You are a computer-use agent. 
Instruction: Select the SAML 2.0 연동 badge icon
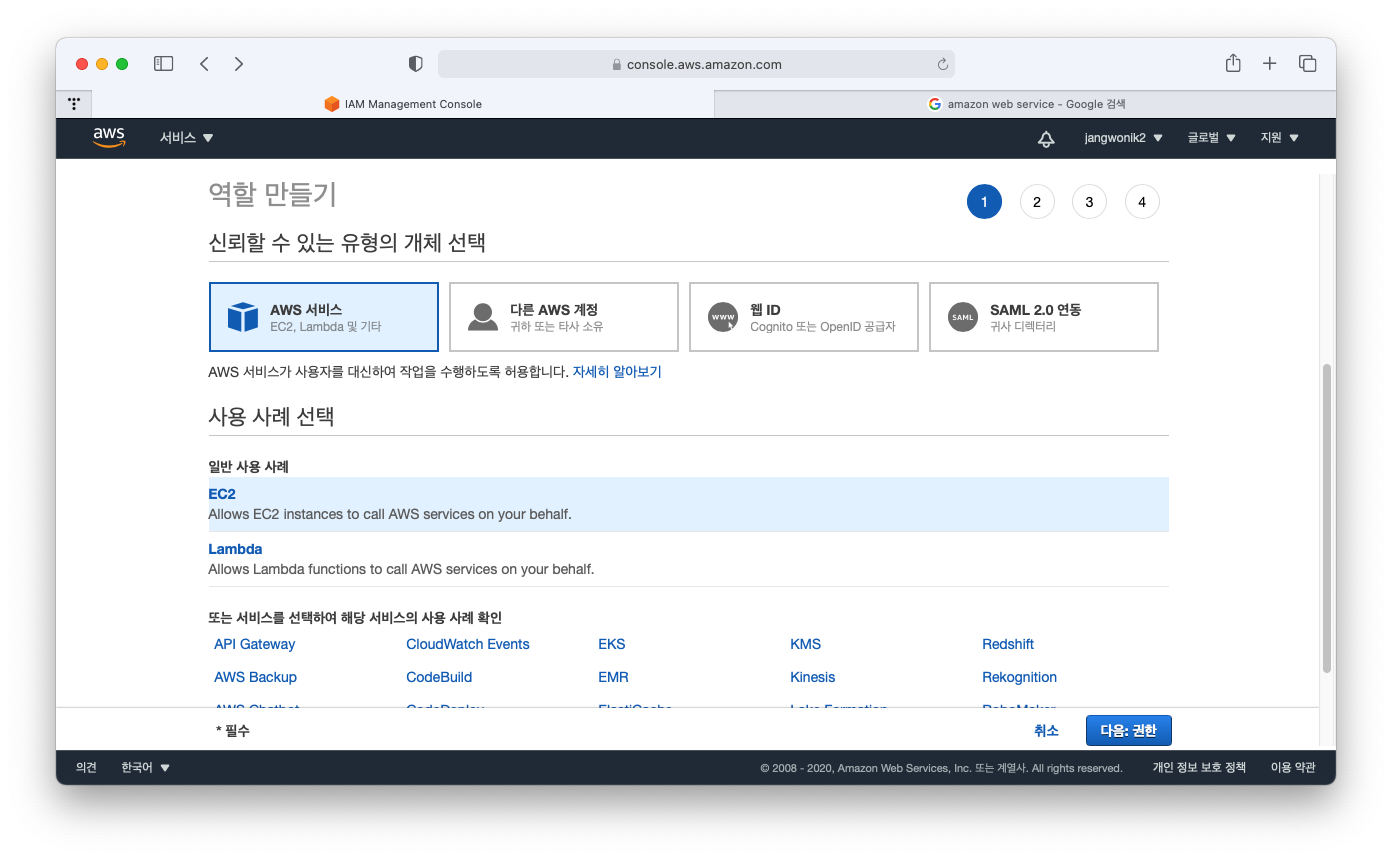click(x=963, y=317)
